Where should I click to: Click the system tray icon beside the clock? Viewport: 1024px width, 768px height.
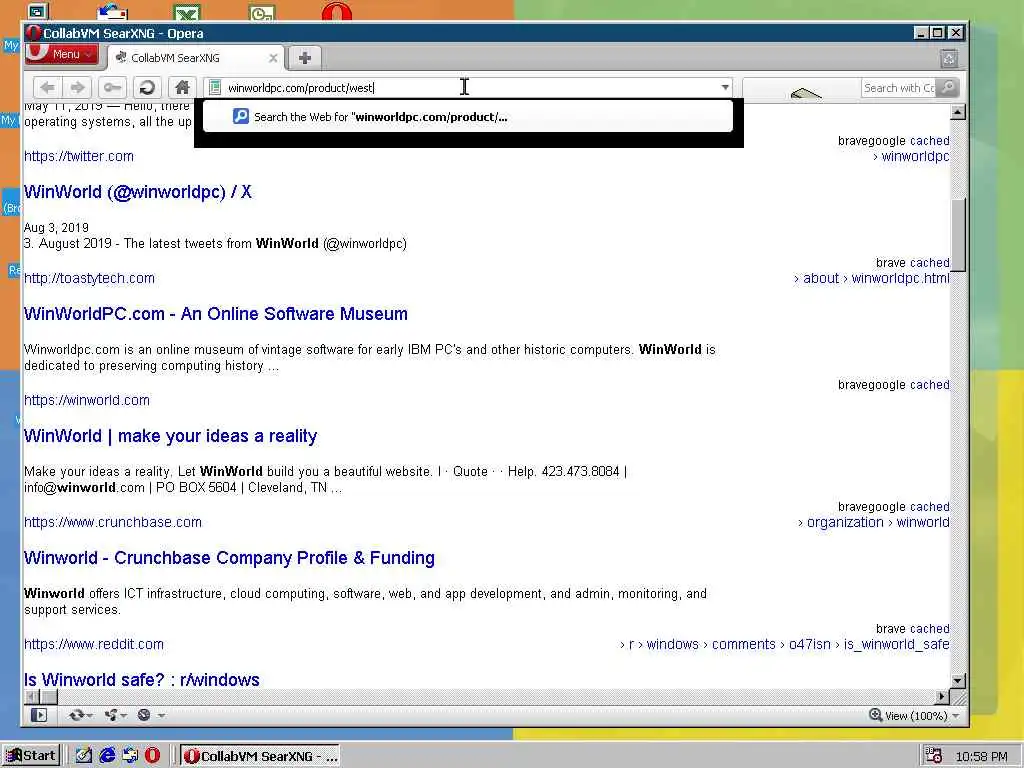click(x=934, y=756)
